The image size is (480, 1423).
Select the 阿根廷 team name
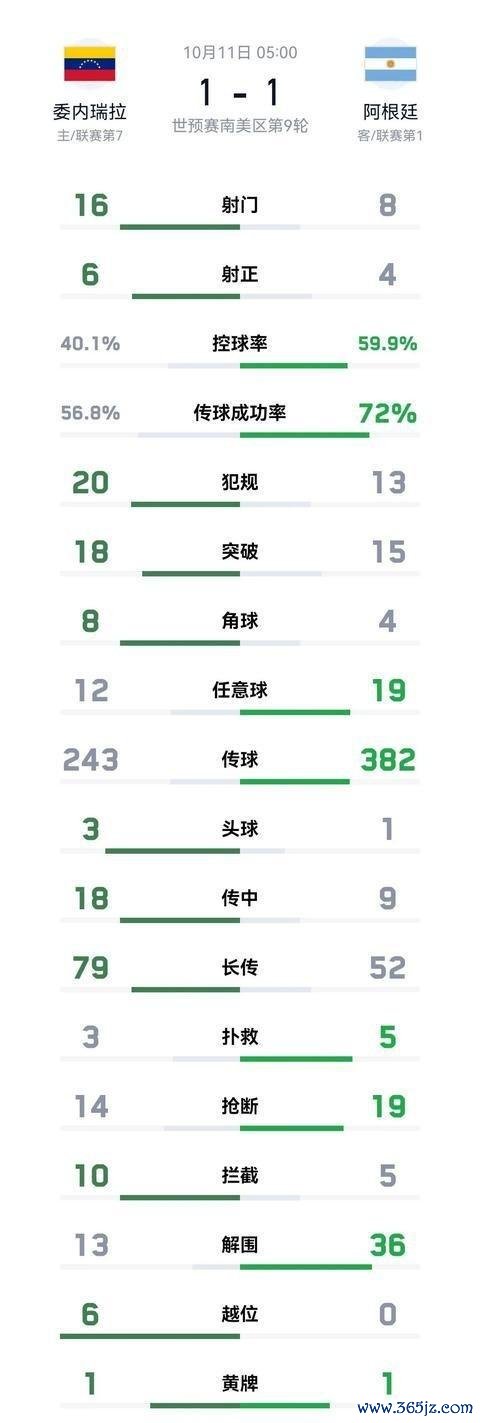[390, 112]
